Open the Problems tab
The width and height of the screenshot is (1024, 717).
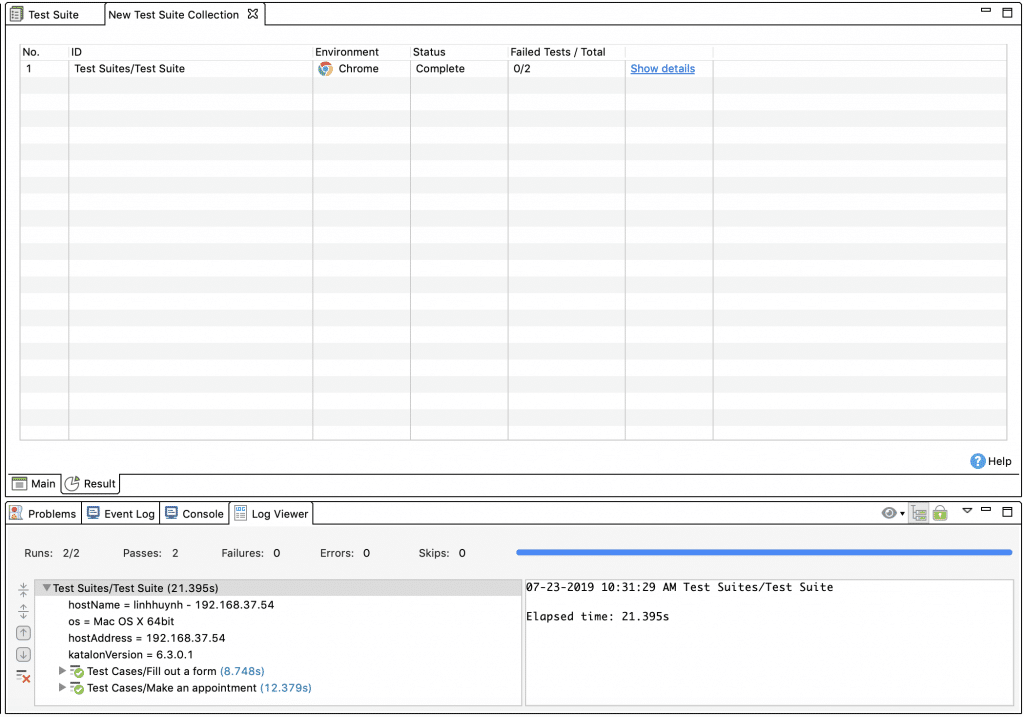click(x=44, y=513)
